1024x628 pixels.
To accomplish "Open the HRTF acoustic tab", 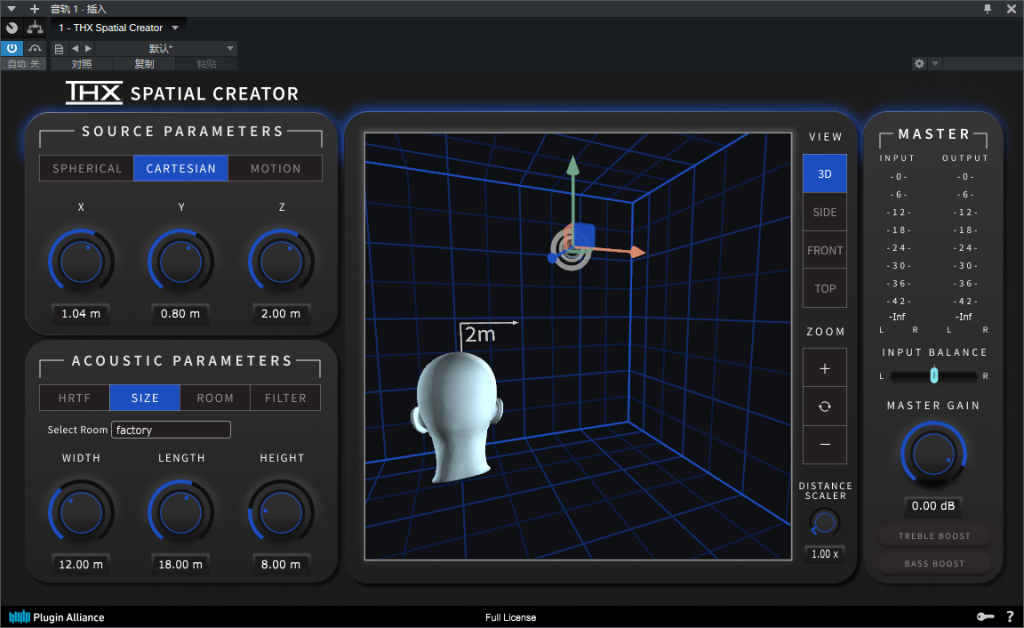I will click(x=74, y=398).
